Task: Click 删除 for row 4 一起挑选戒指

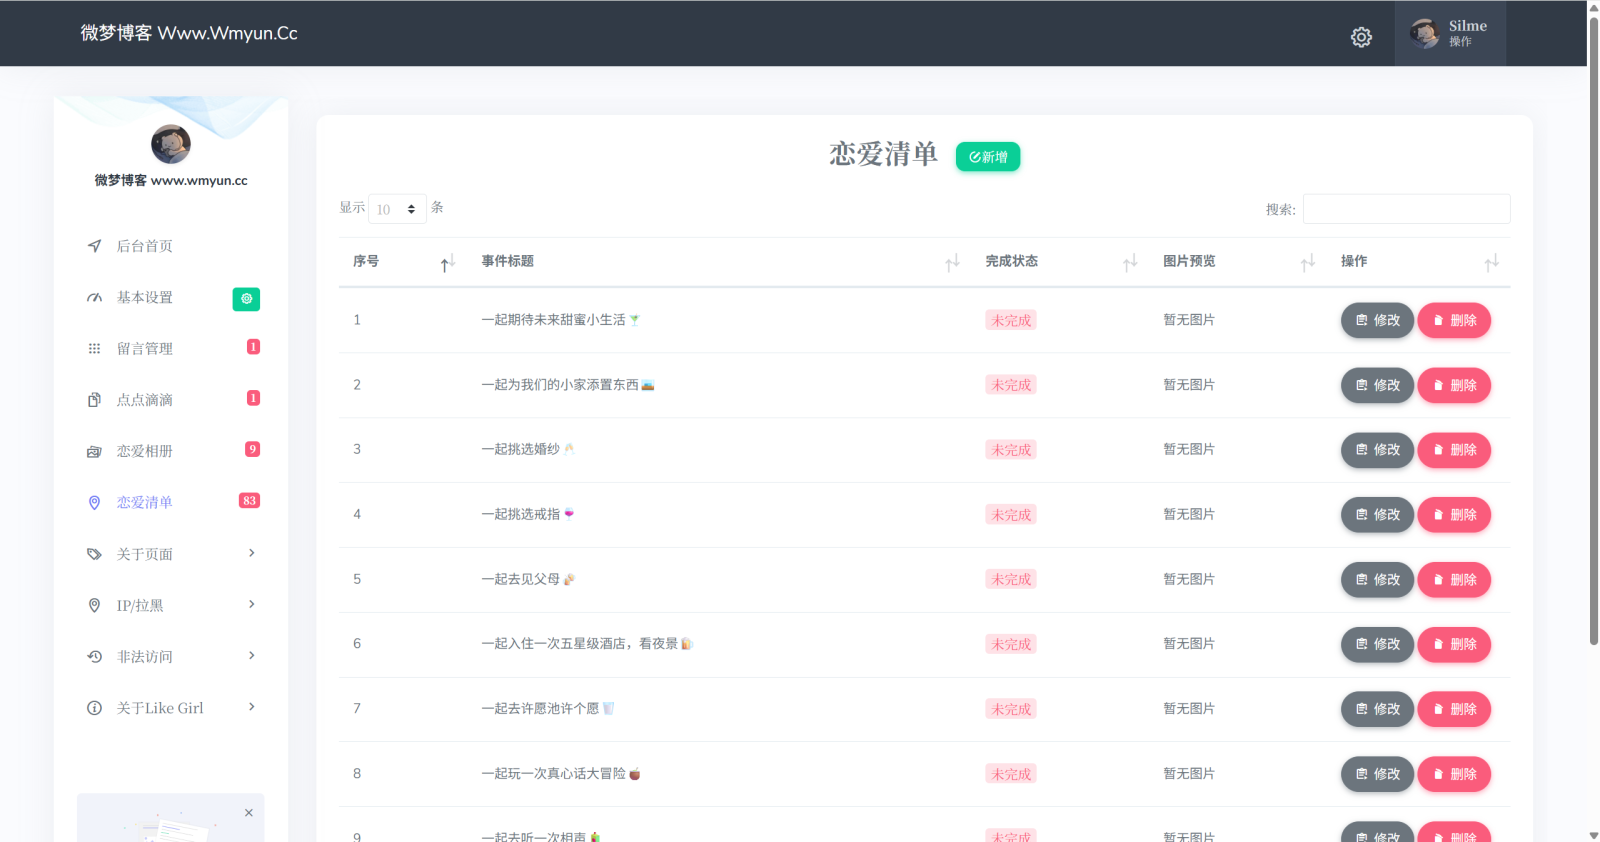Action: tap(1454, 515)
